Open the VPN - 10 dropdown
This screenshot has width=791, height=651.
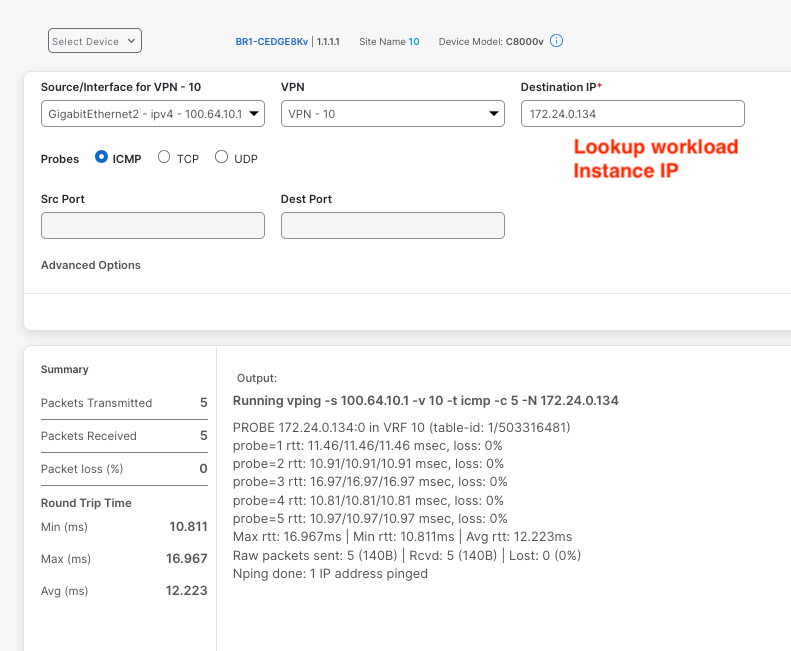click(392, 114)
